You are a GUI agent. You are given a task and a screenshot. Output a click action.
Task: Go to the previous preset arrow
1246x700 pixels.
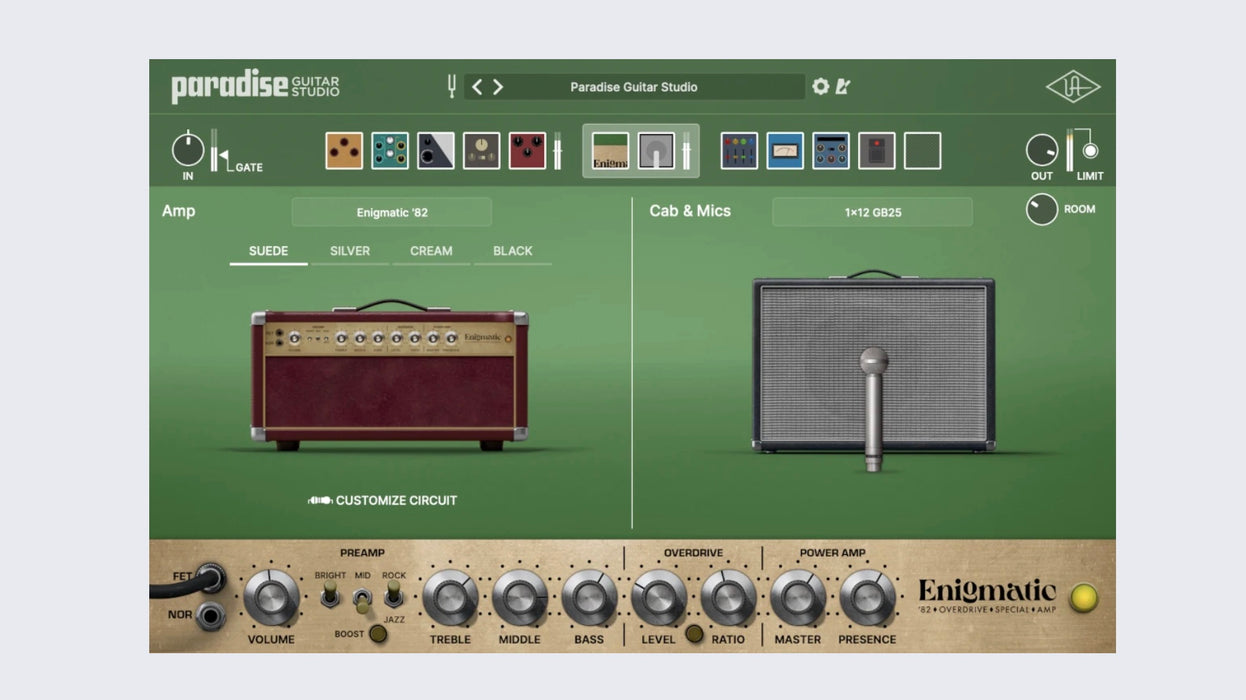(x=476, y=87)
